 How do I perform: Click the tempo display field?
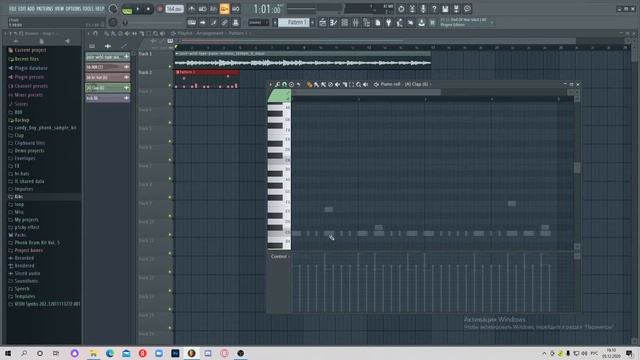(x=174, y=9)
